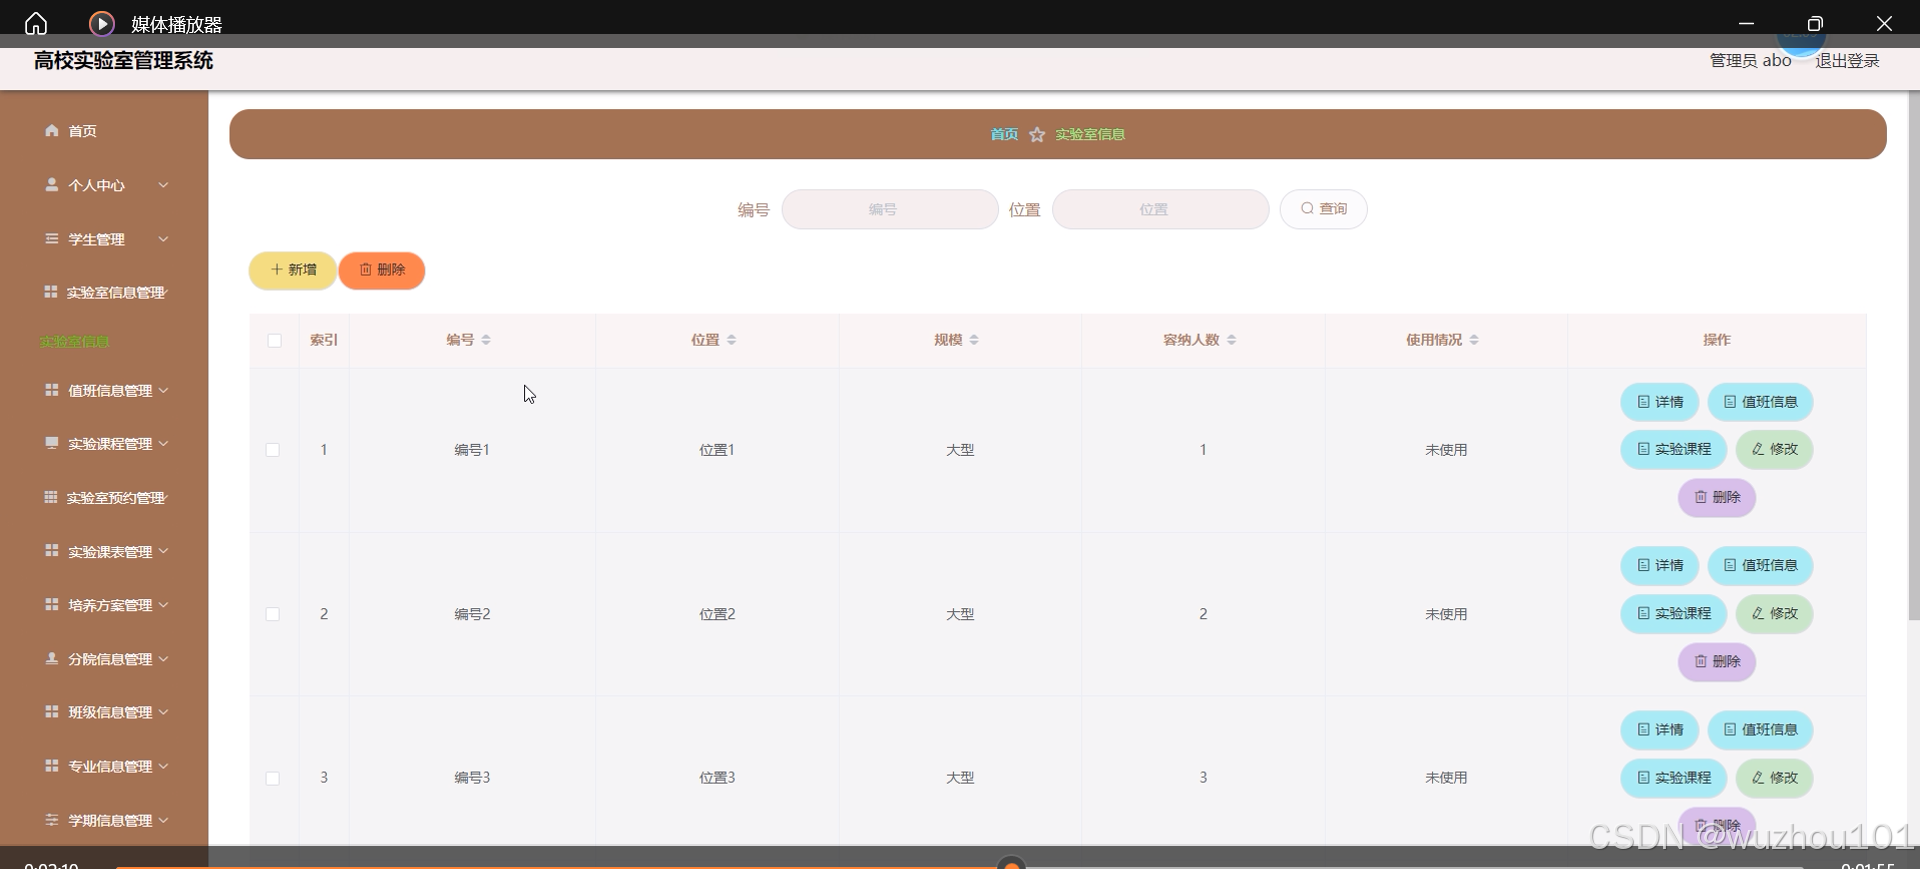Click the grid icon beside 实验课表管理
This screenshot has height=869, width=1920.
52,550
